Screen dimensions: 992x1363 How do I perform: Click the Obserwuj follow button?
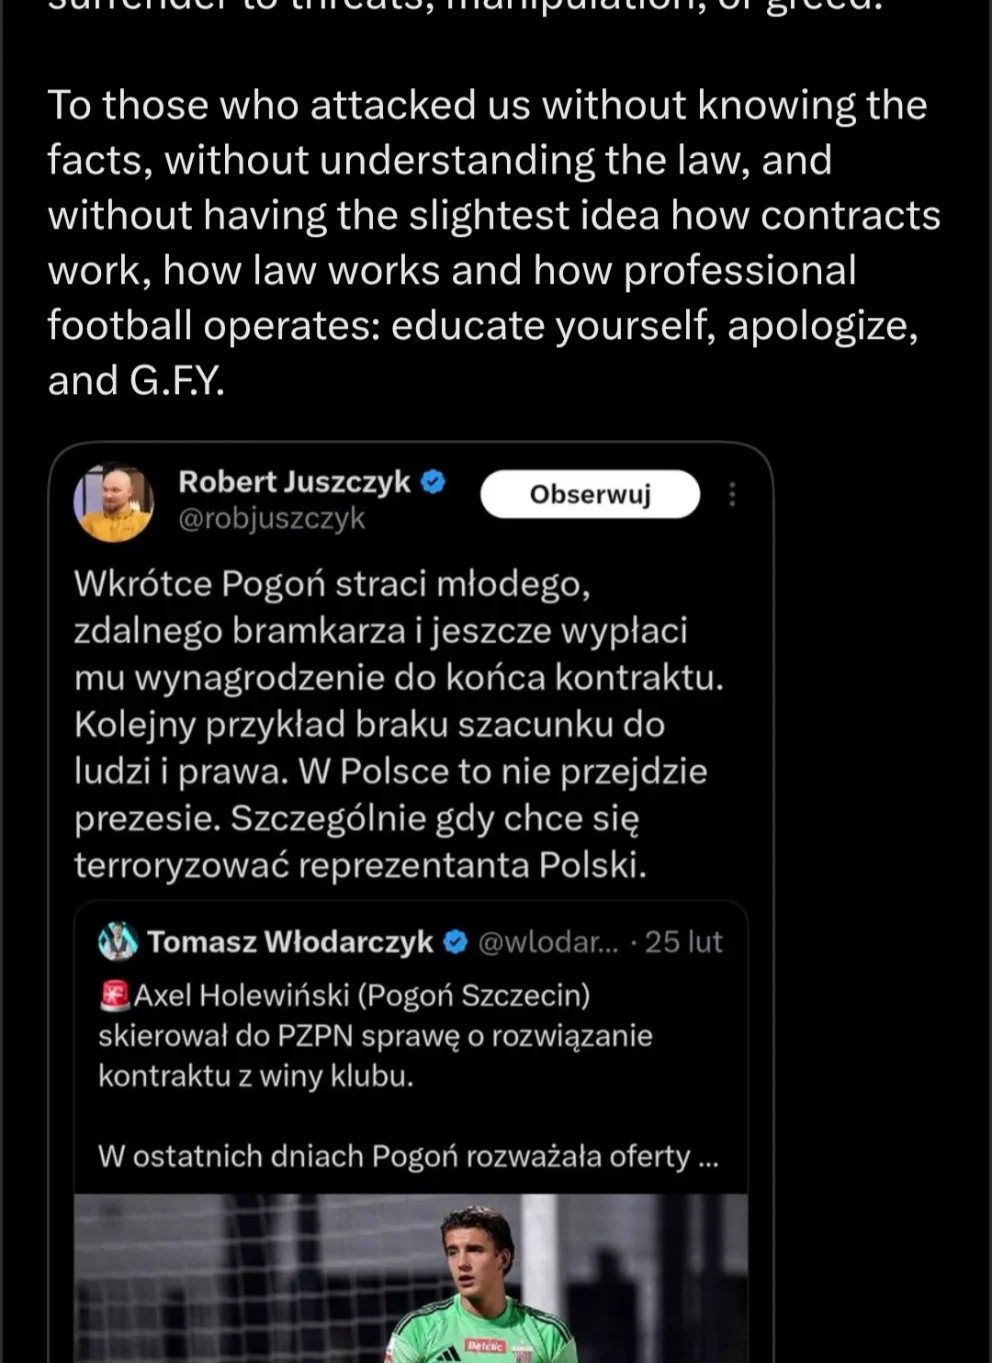pos(590,494)
